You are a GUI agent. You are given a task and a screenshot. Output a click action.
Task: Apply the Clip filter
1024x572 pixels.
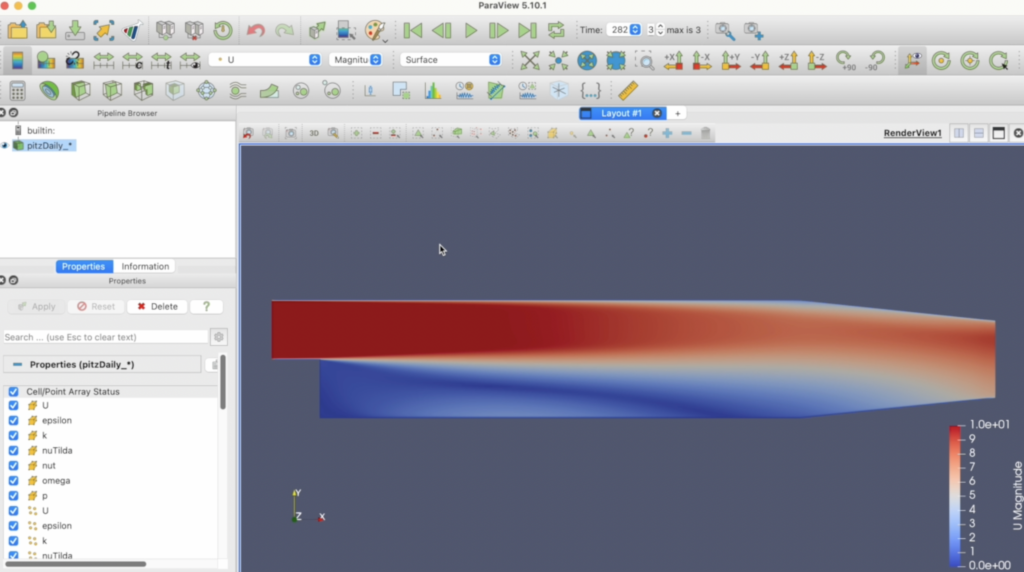tap(80, 91)
